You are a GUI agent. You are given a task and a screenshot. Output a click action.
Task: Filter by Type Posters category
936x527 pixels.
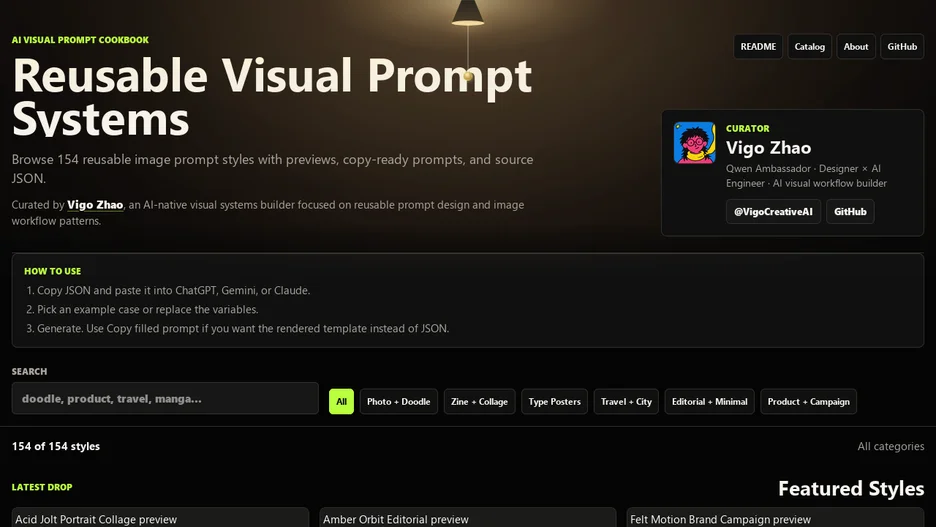tap(555, 402)
